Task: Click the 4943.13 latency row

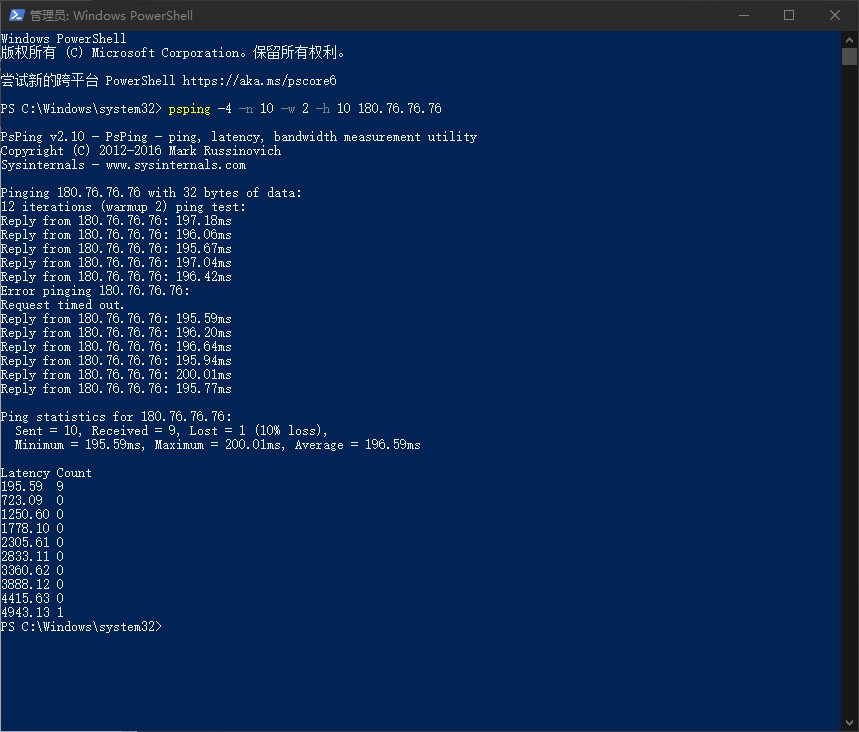Action: (32, 612)
